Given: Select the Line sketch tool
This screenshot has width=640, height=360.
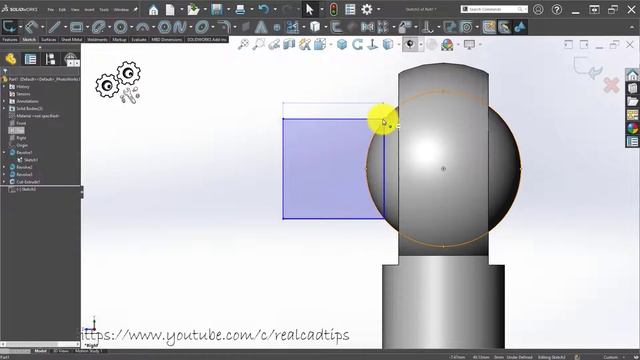Looking at the screenshot, I should pos(54,27).
